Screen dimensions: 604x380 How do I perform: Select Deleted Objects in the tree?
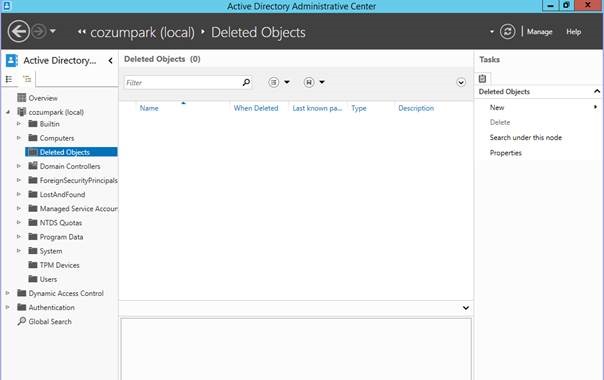coord(71,152)
